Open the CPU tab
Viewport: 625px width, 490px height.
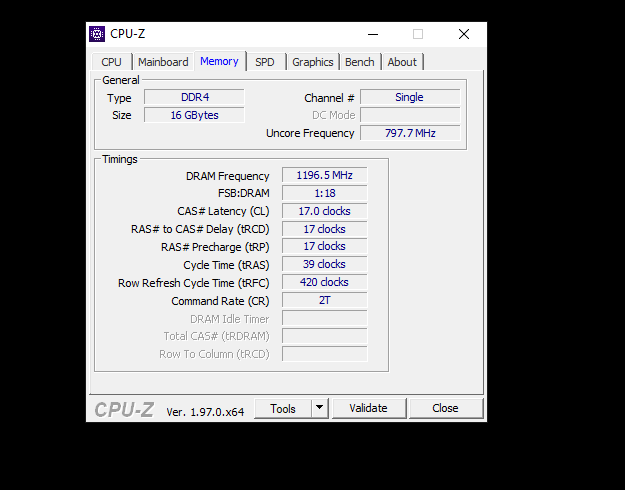[111, 62]
